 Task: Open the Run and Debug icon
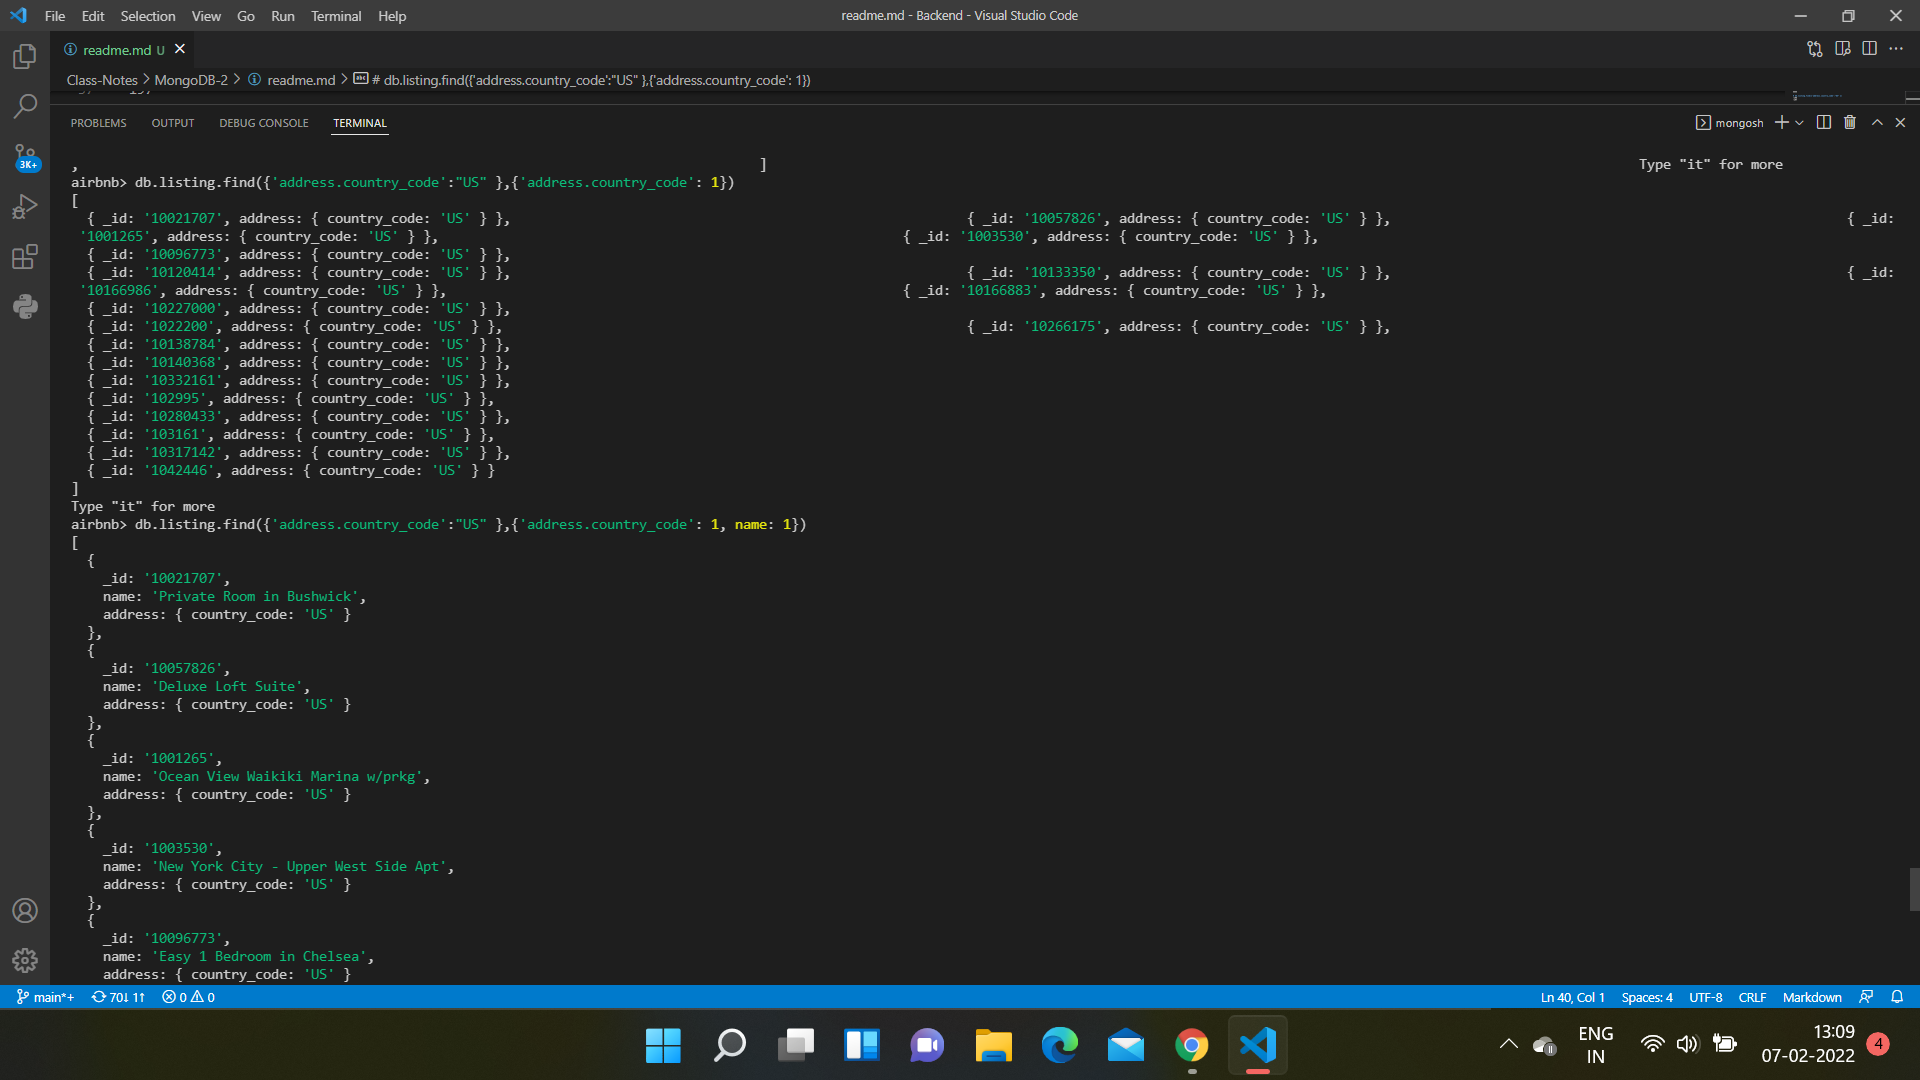[x=24, y=206]
